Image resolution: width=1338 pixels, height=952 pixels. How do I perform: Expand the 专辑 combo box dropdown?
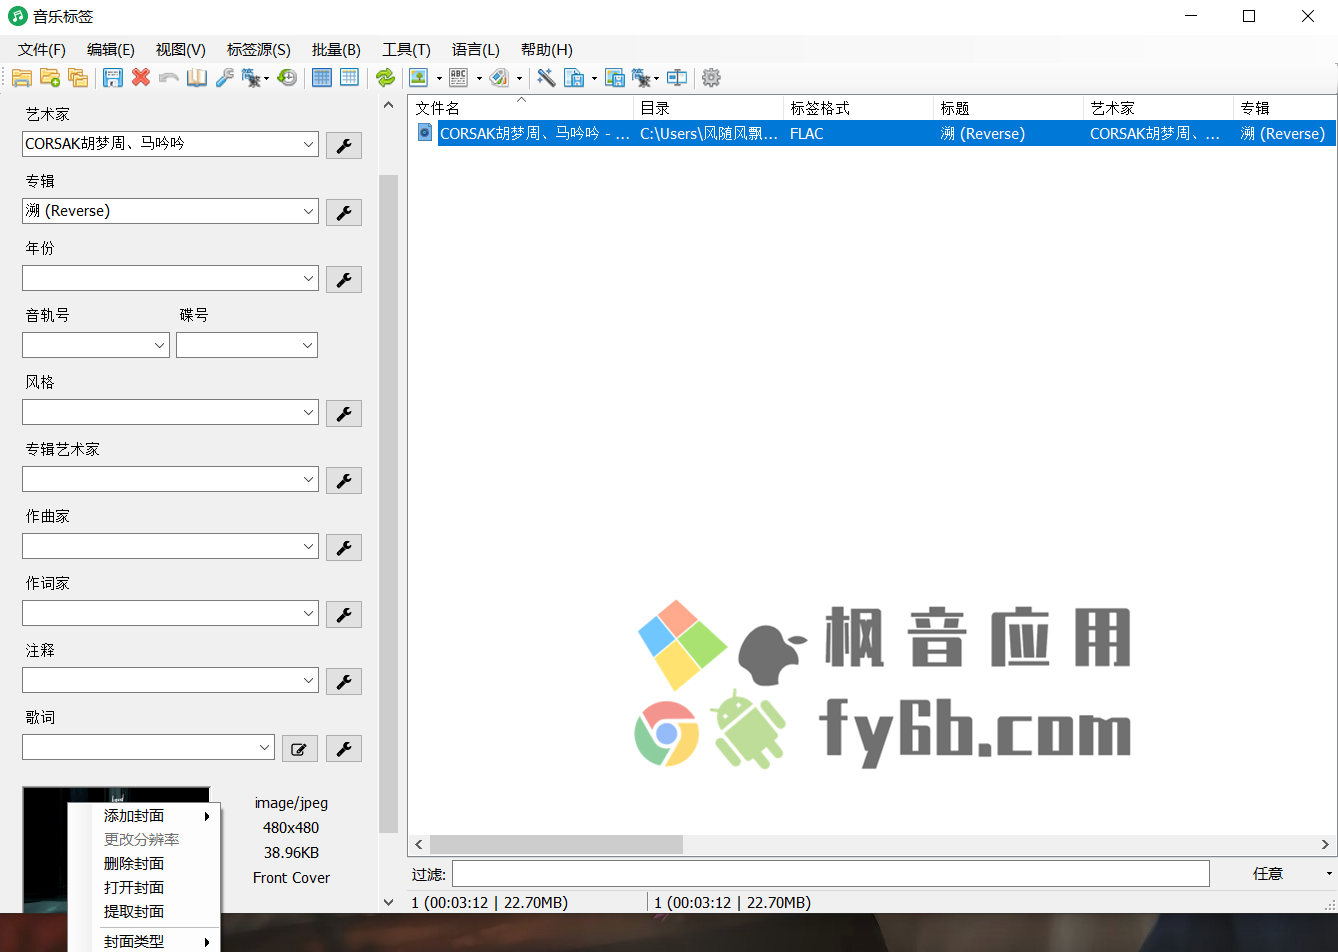(308, 211)
